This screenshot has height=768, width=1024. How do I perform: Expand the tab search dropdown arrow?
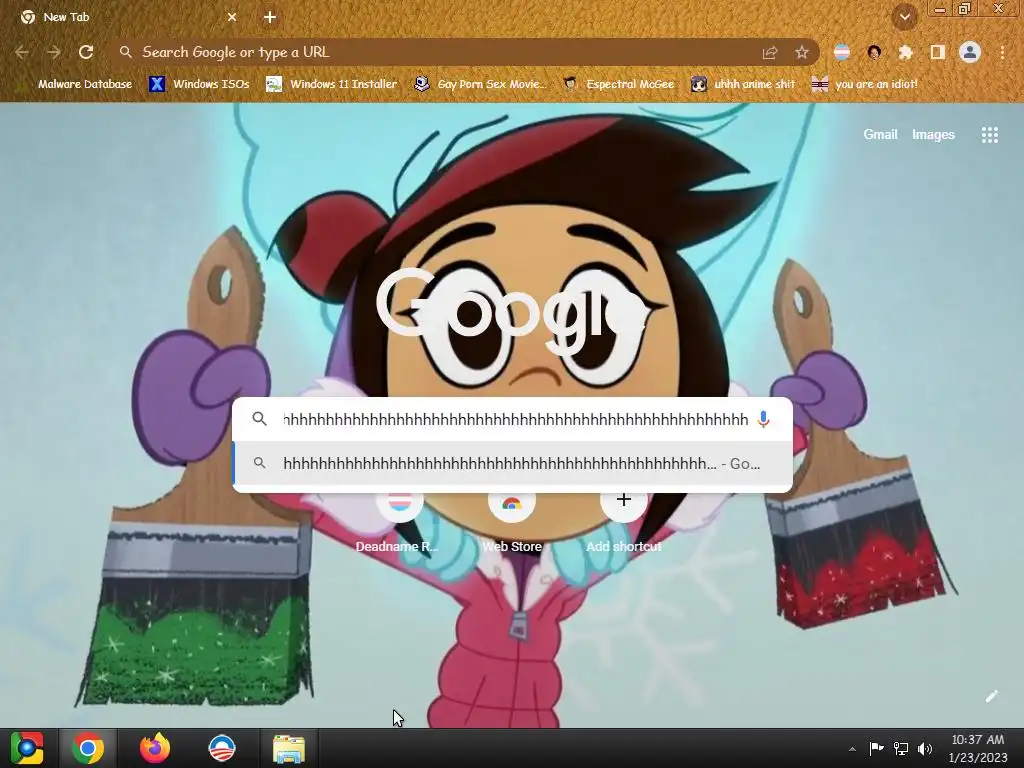click(x=905, y=18)
